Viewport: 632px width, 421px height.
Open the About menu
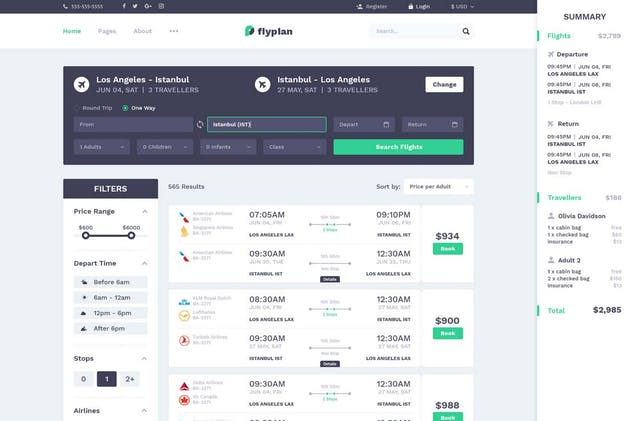click(143, 31)
